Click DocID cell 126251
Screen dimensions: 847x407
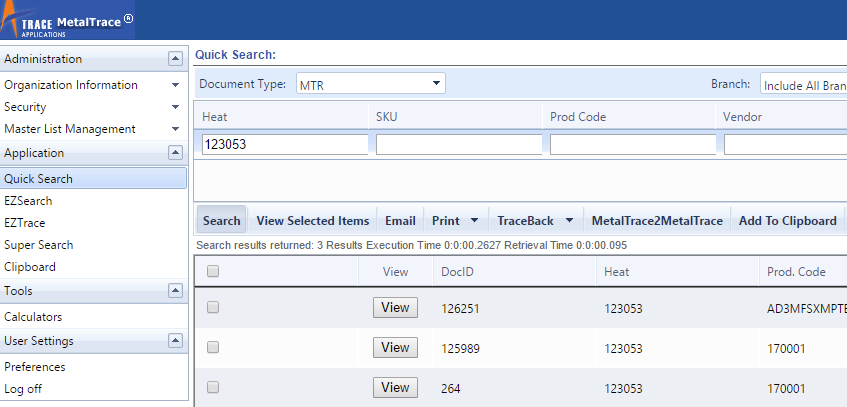pos(460,309)
